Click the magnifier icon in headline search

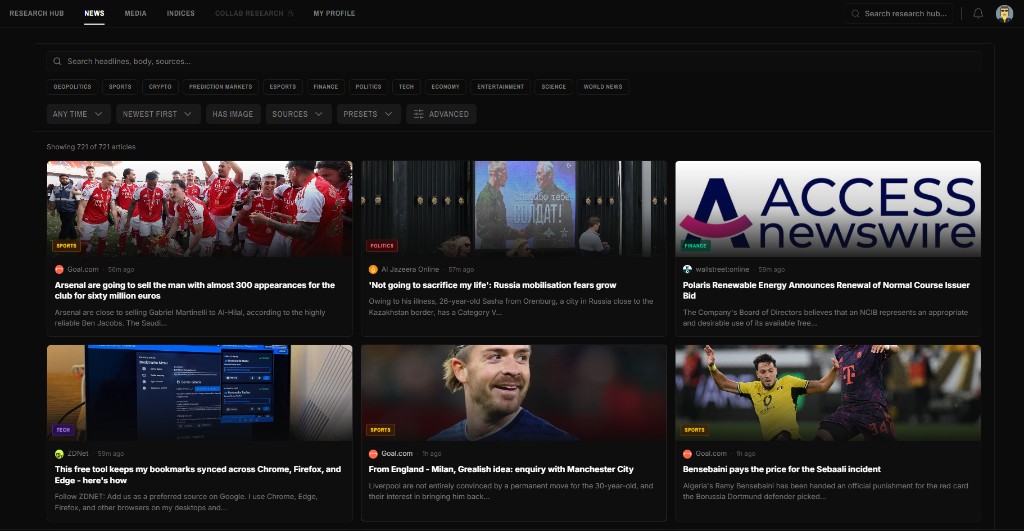coord(57,61)
